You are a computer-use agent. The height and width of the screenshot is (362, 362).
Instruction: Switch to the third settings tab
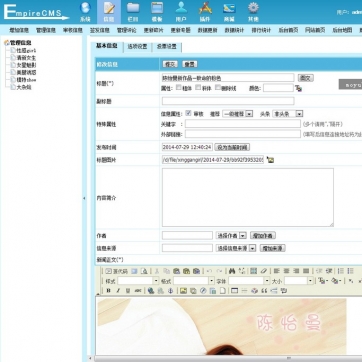[x=167, y=47]
